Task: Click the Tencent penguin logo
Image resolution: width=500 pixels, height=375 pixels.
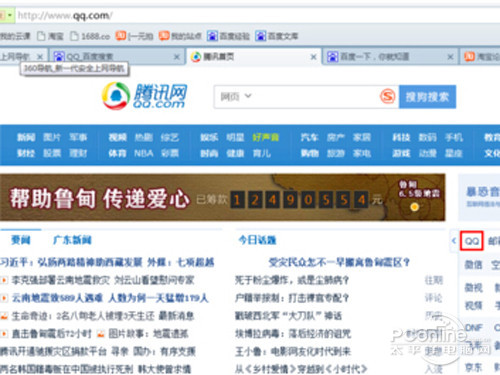Action: click(x=116, y=96)
